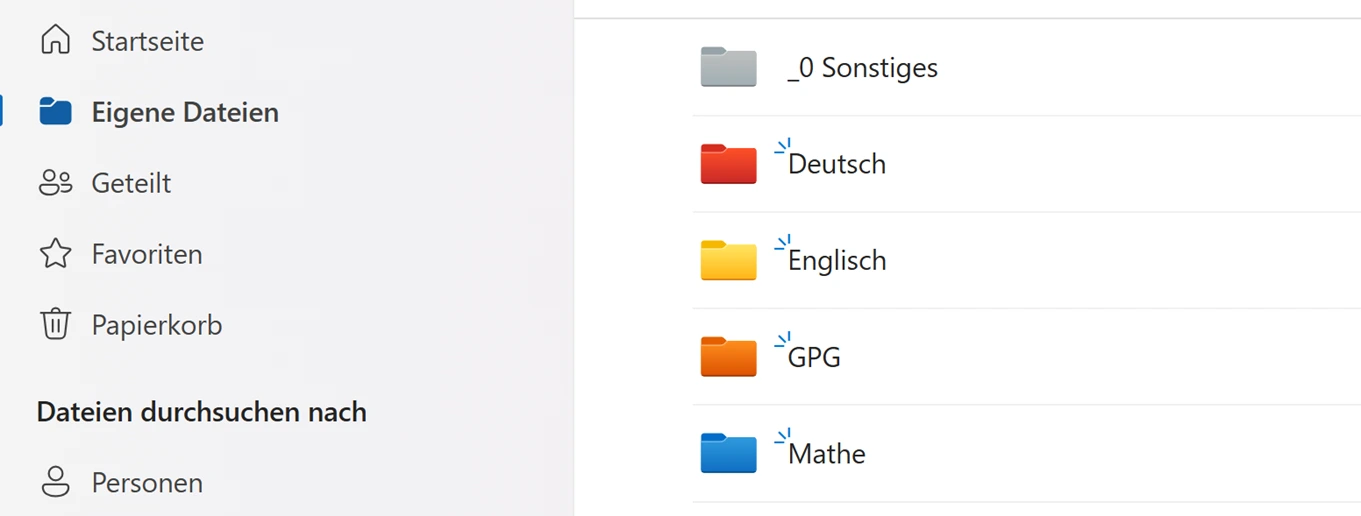Click the Startseite home icon
Screen dimensions: 1361x516
click(x=55, y=41)
